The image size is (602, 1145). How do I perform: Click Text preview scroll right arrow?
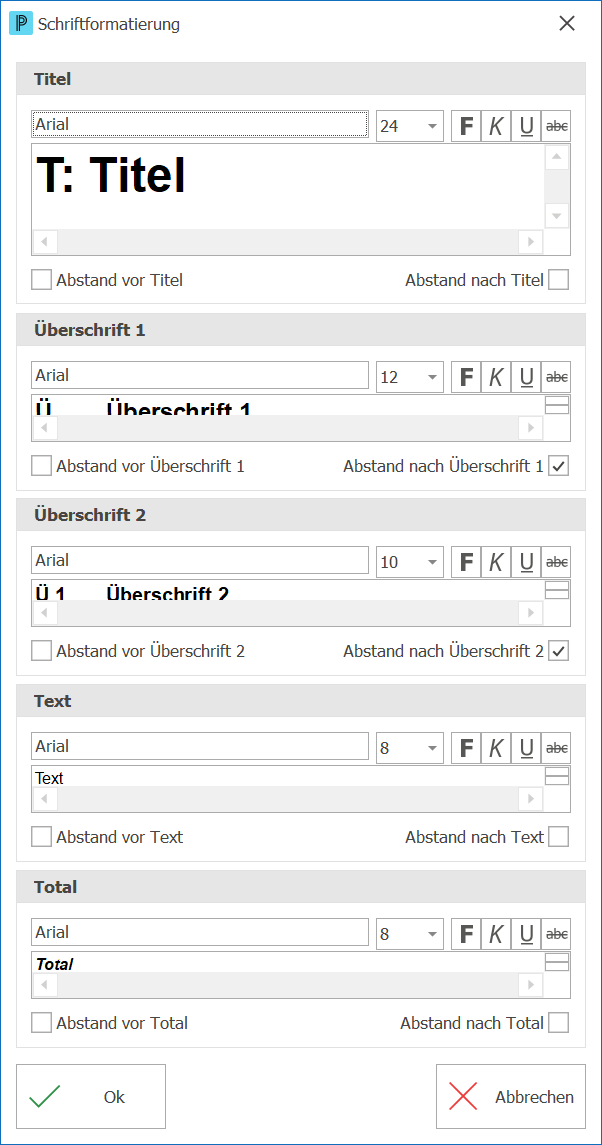point(530,799)
